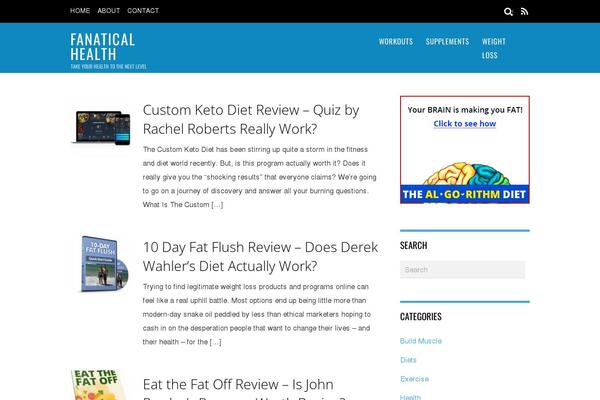This screenshot has width=600, height=400.
Task: Open the search icon in top bar
Action: 508,11
